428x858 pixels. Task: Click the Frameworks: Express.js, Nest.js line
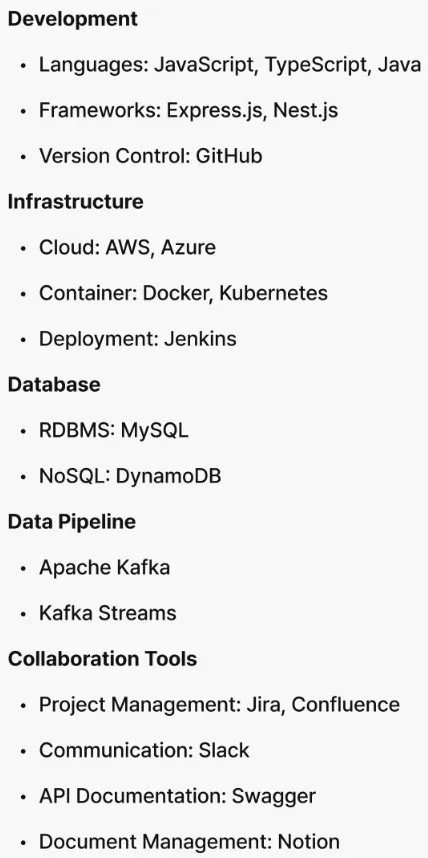point(188,111)
